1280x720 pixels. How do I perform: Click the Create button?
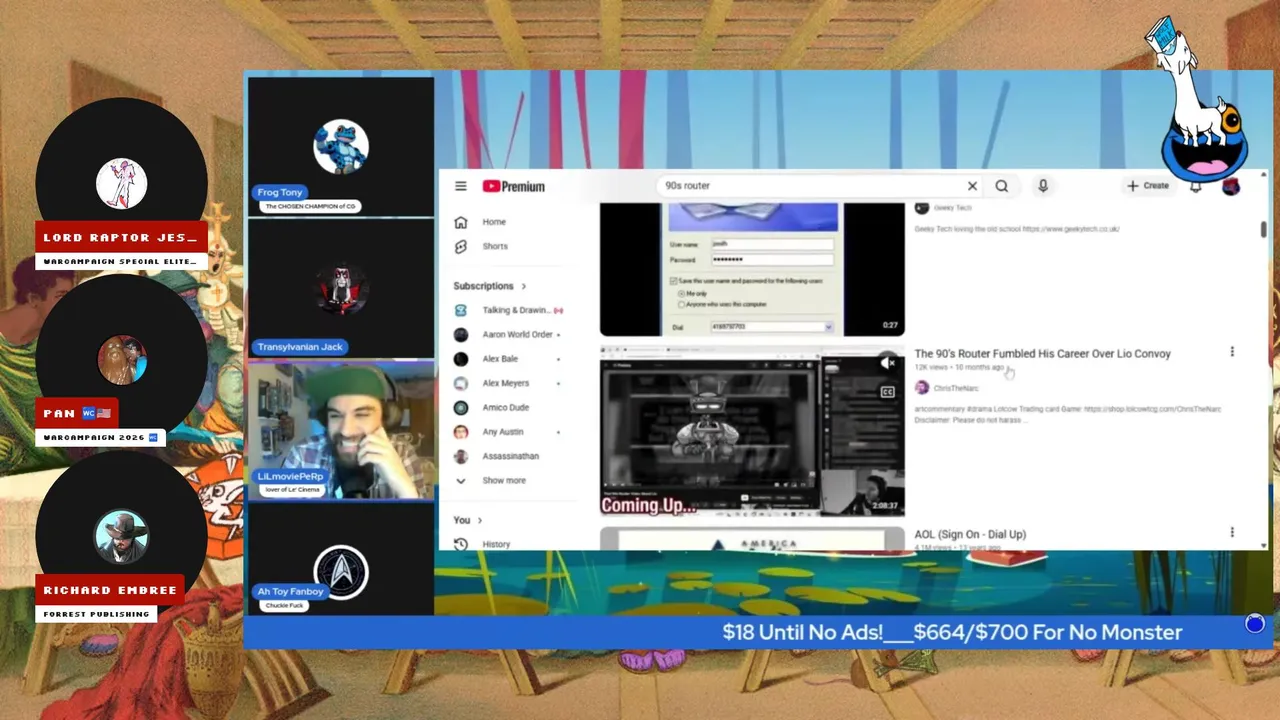point(1147,186)
